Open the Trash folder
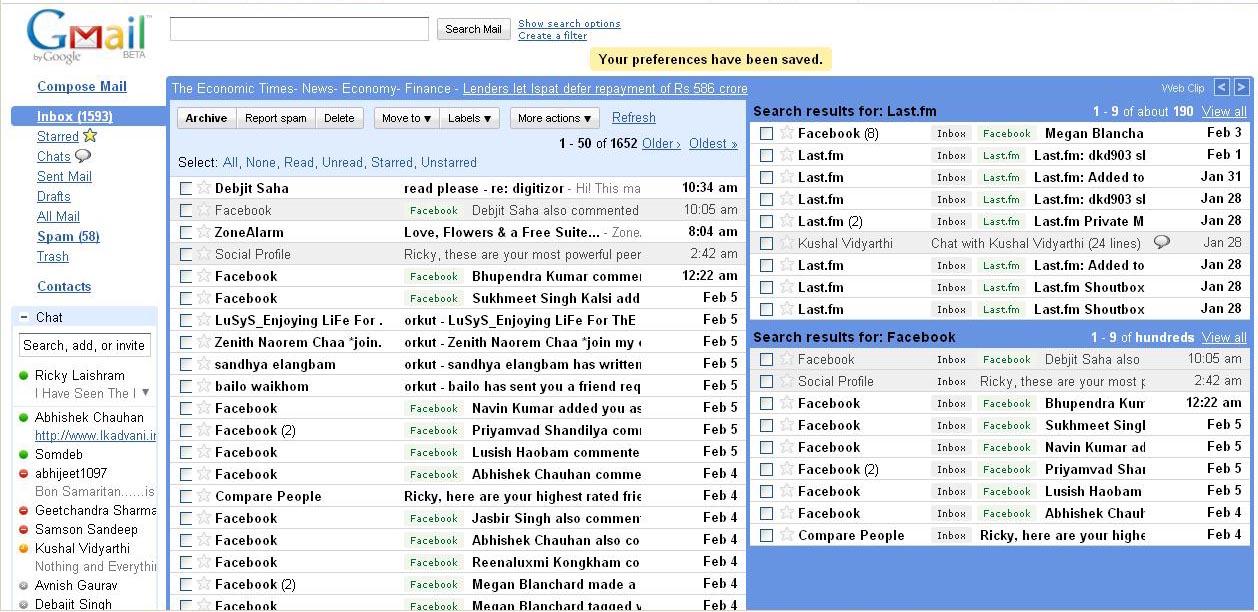 coord(53,256)
